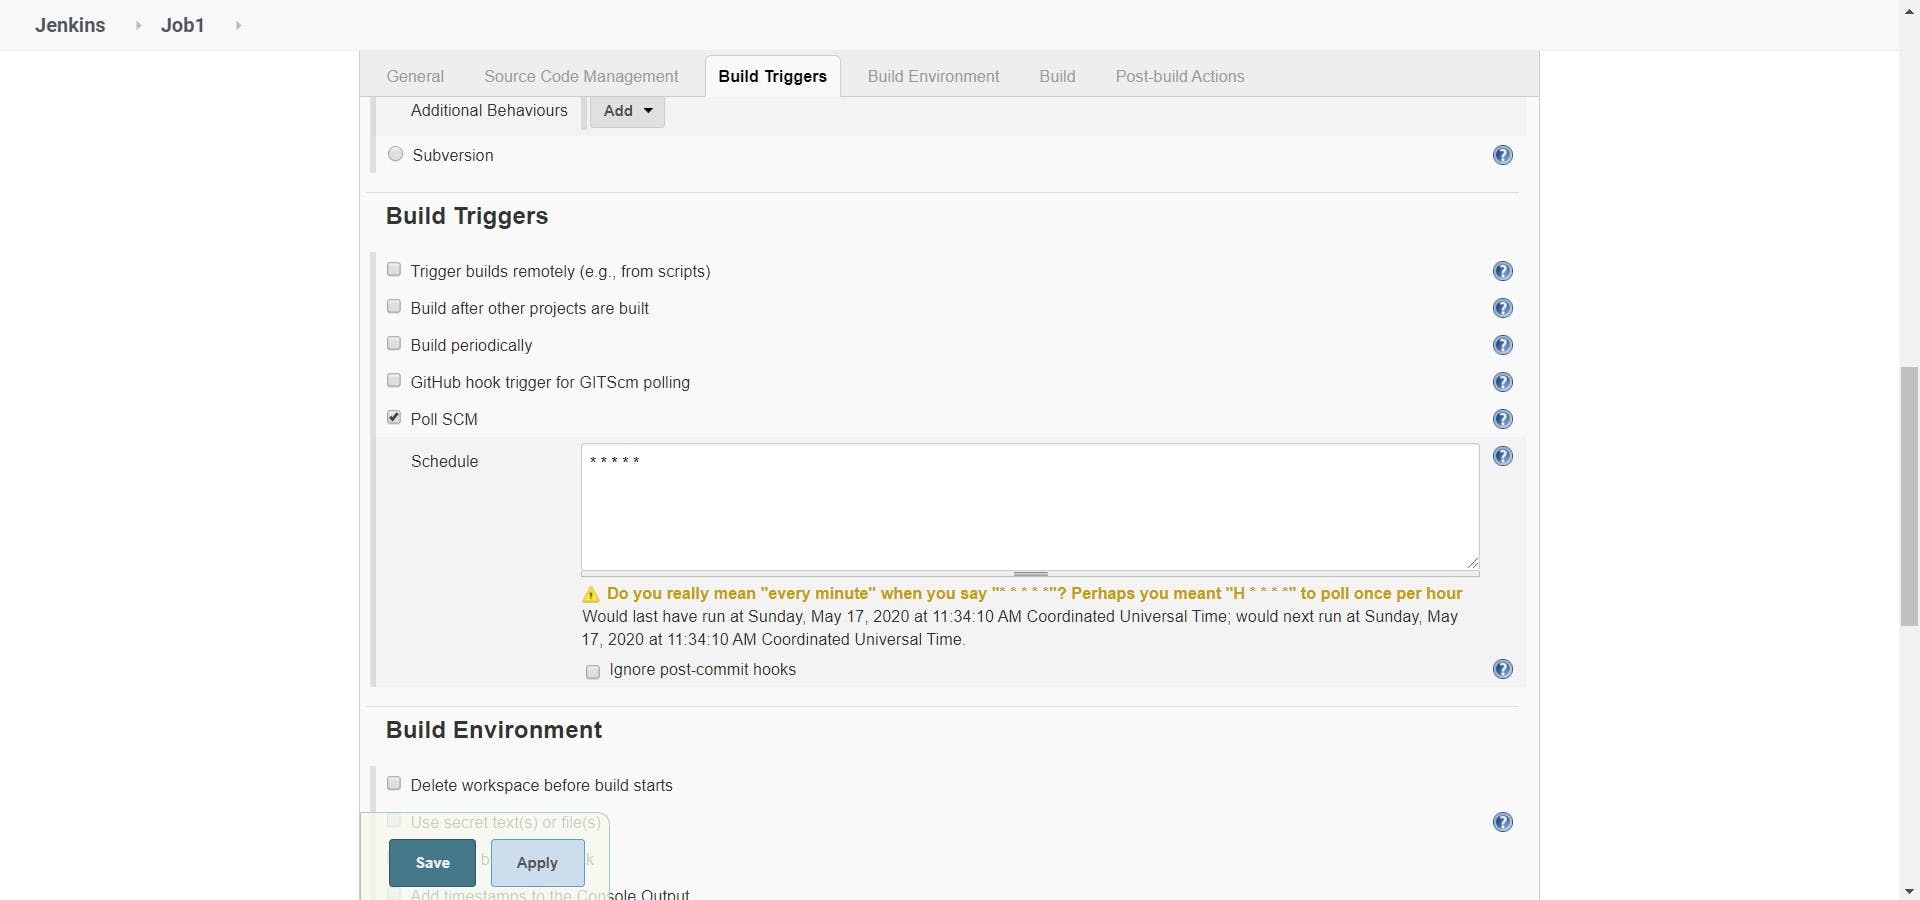Open help for Poll SCM

pyautogui.click(x=1503, y=419)
